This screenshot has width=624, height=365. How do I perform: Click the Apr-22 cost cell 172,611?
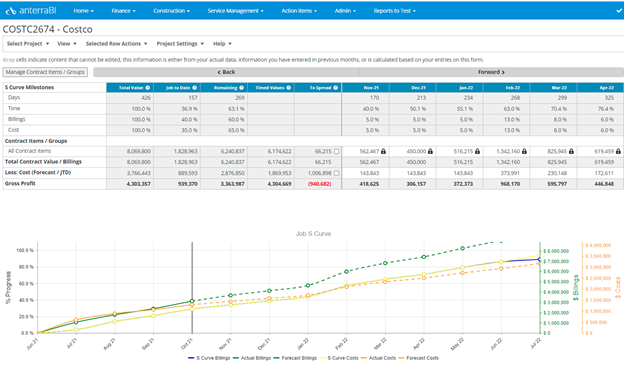coord(601,173)
